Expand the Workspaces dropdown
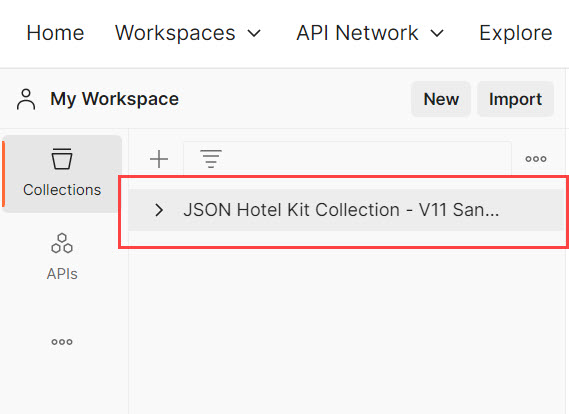The width and height of the screenshot is (569, 414). pyautogui.click(x=188, y=33)
